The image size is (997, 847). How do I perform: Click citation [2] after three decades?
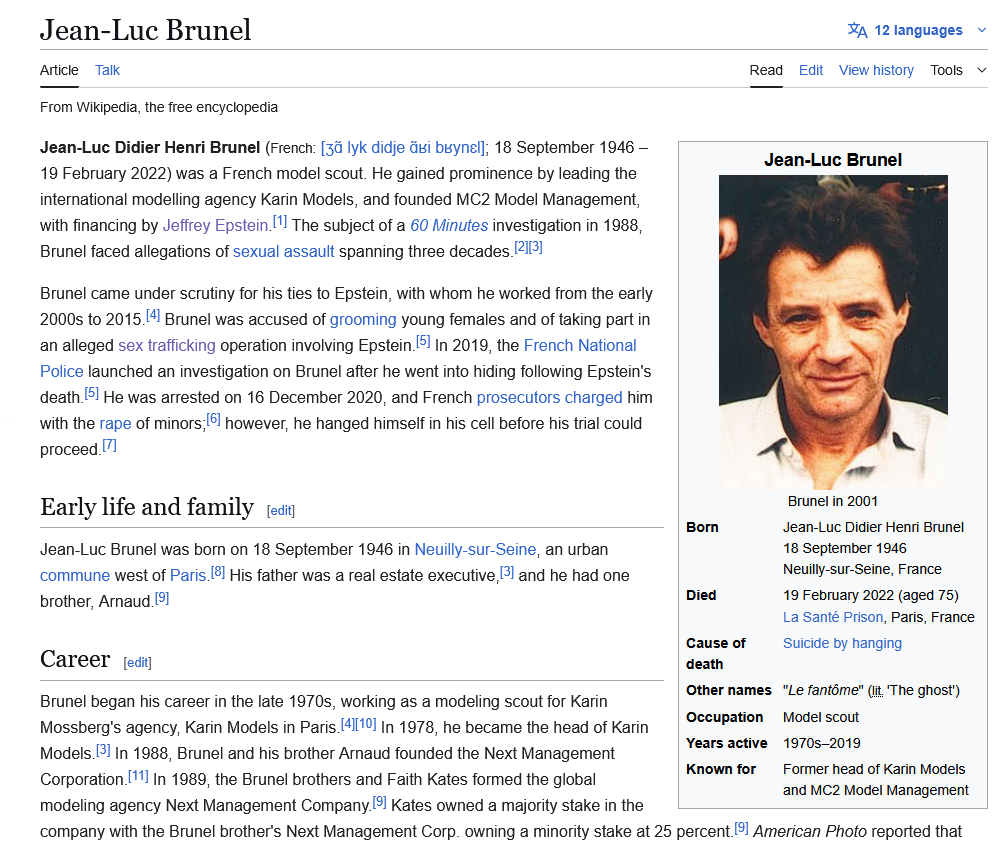[x=521, y=247]
